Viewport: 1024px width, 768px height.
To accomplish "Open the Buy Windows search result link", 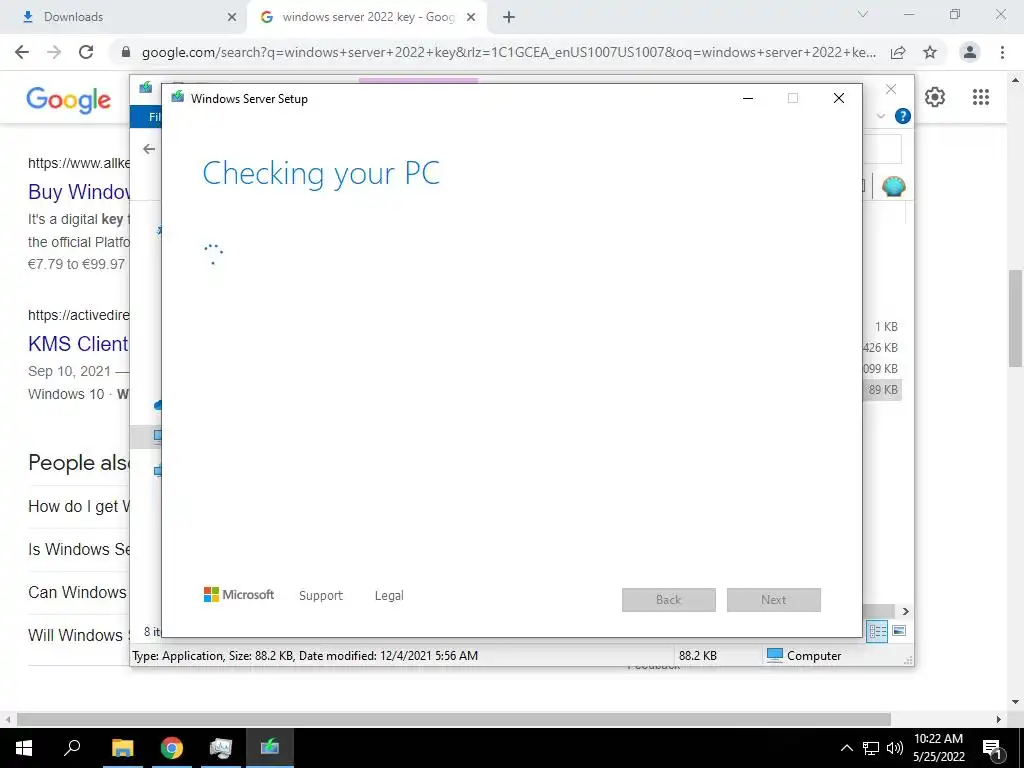I will pos(79,191).
